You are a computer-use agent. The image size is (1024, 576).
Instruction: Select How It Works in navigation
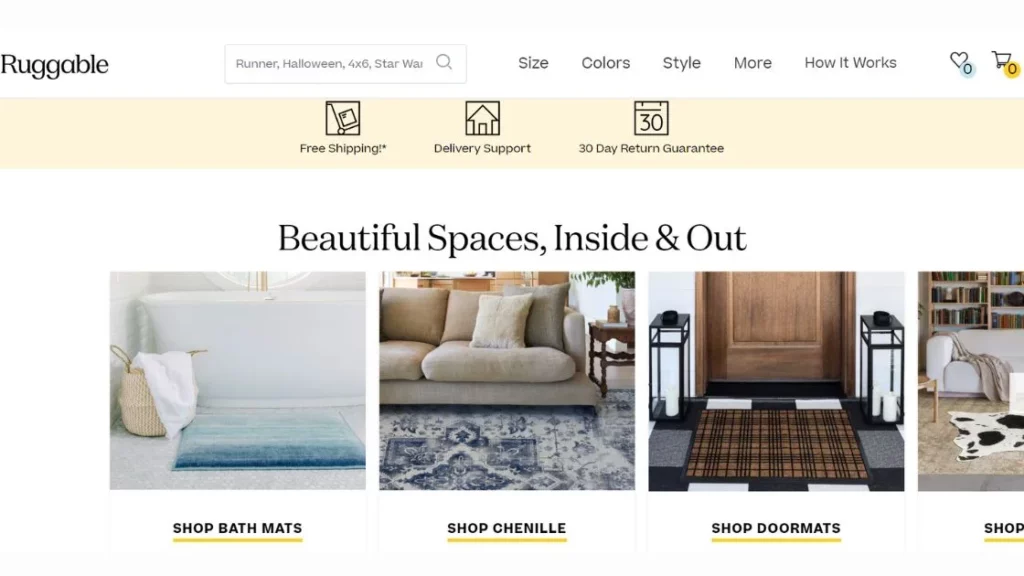click(850, 63)
